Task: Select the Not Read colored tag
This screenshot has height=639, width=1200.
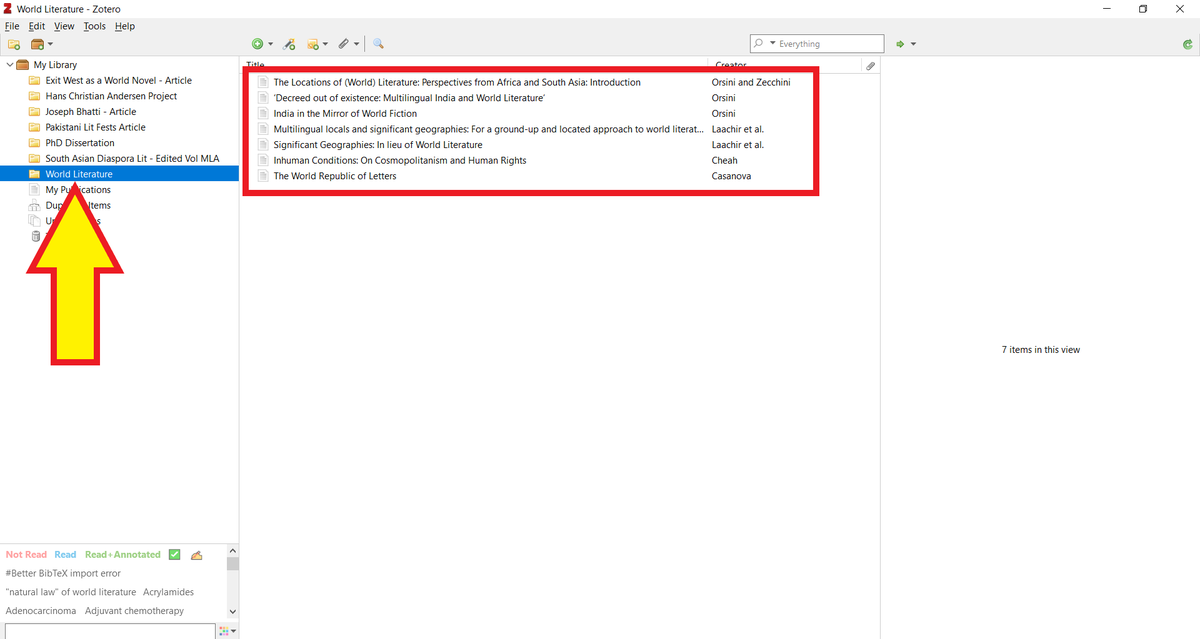Action: click(25, 554)
